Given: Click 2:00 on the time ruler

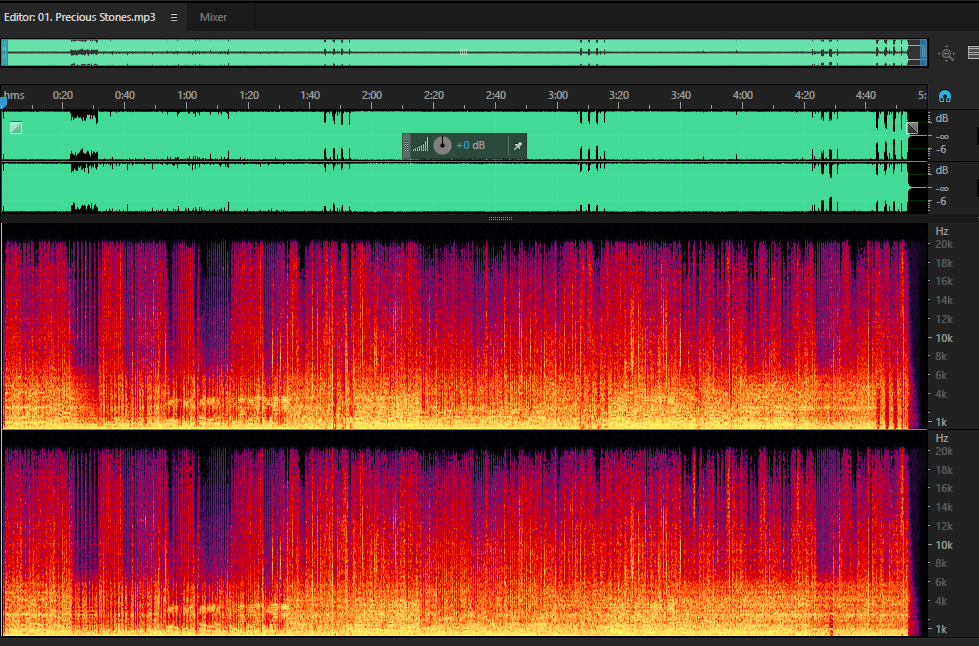Looking at the screenshot, I should point(371,95).
